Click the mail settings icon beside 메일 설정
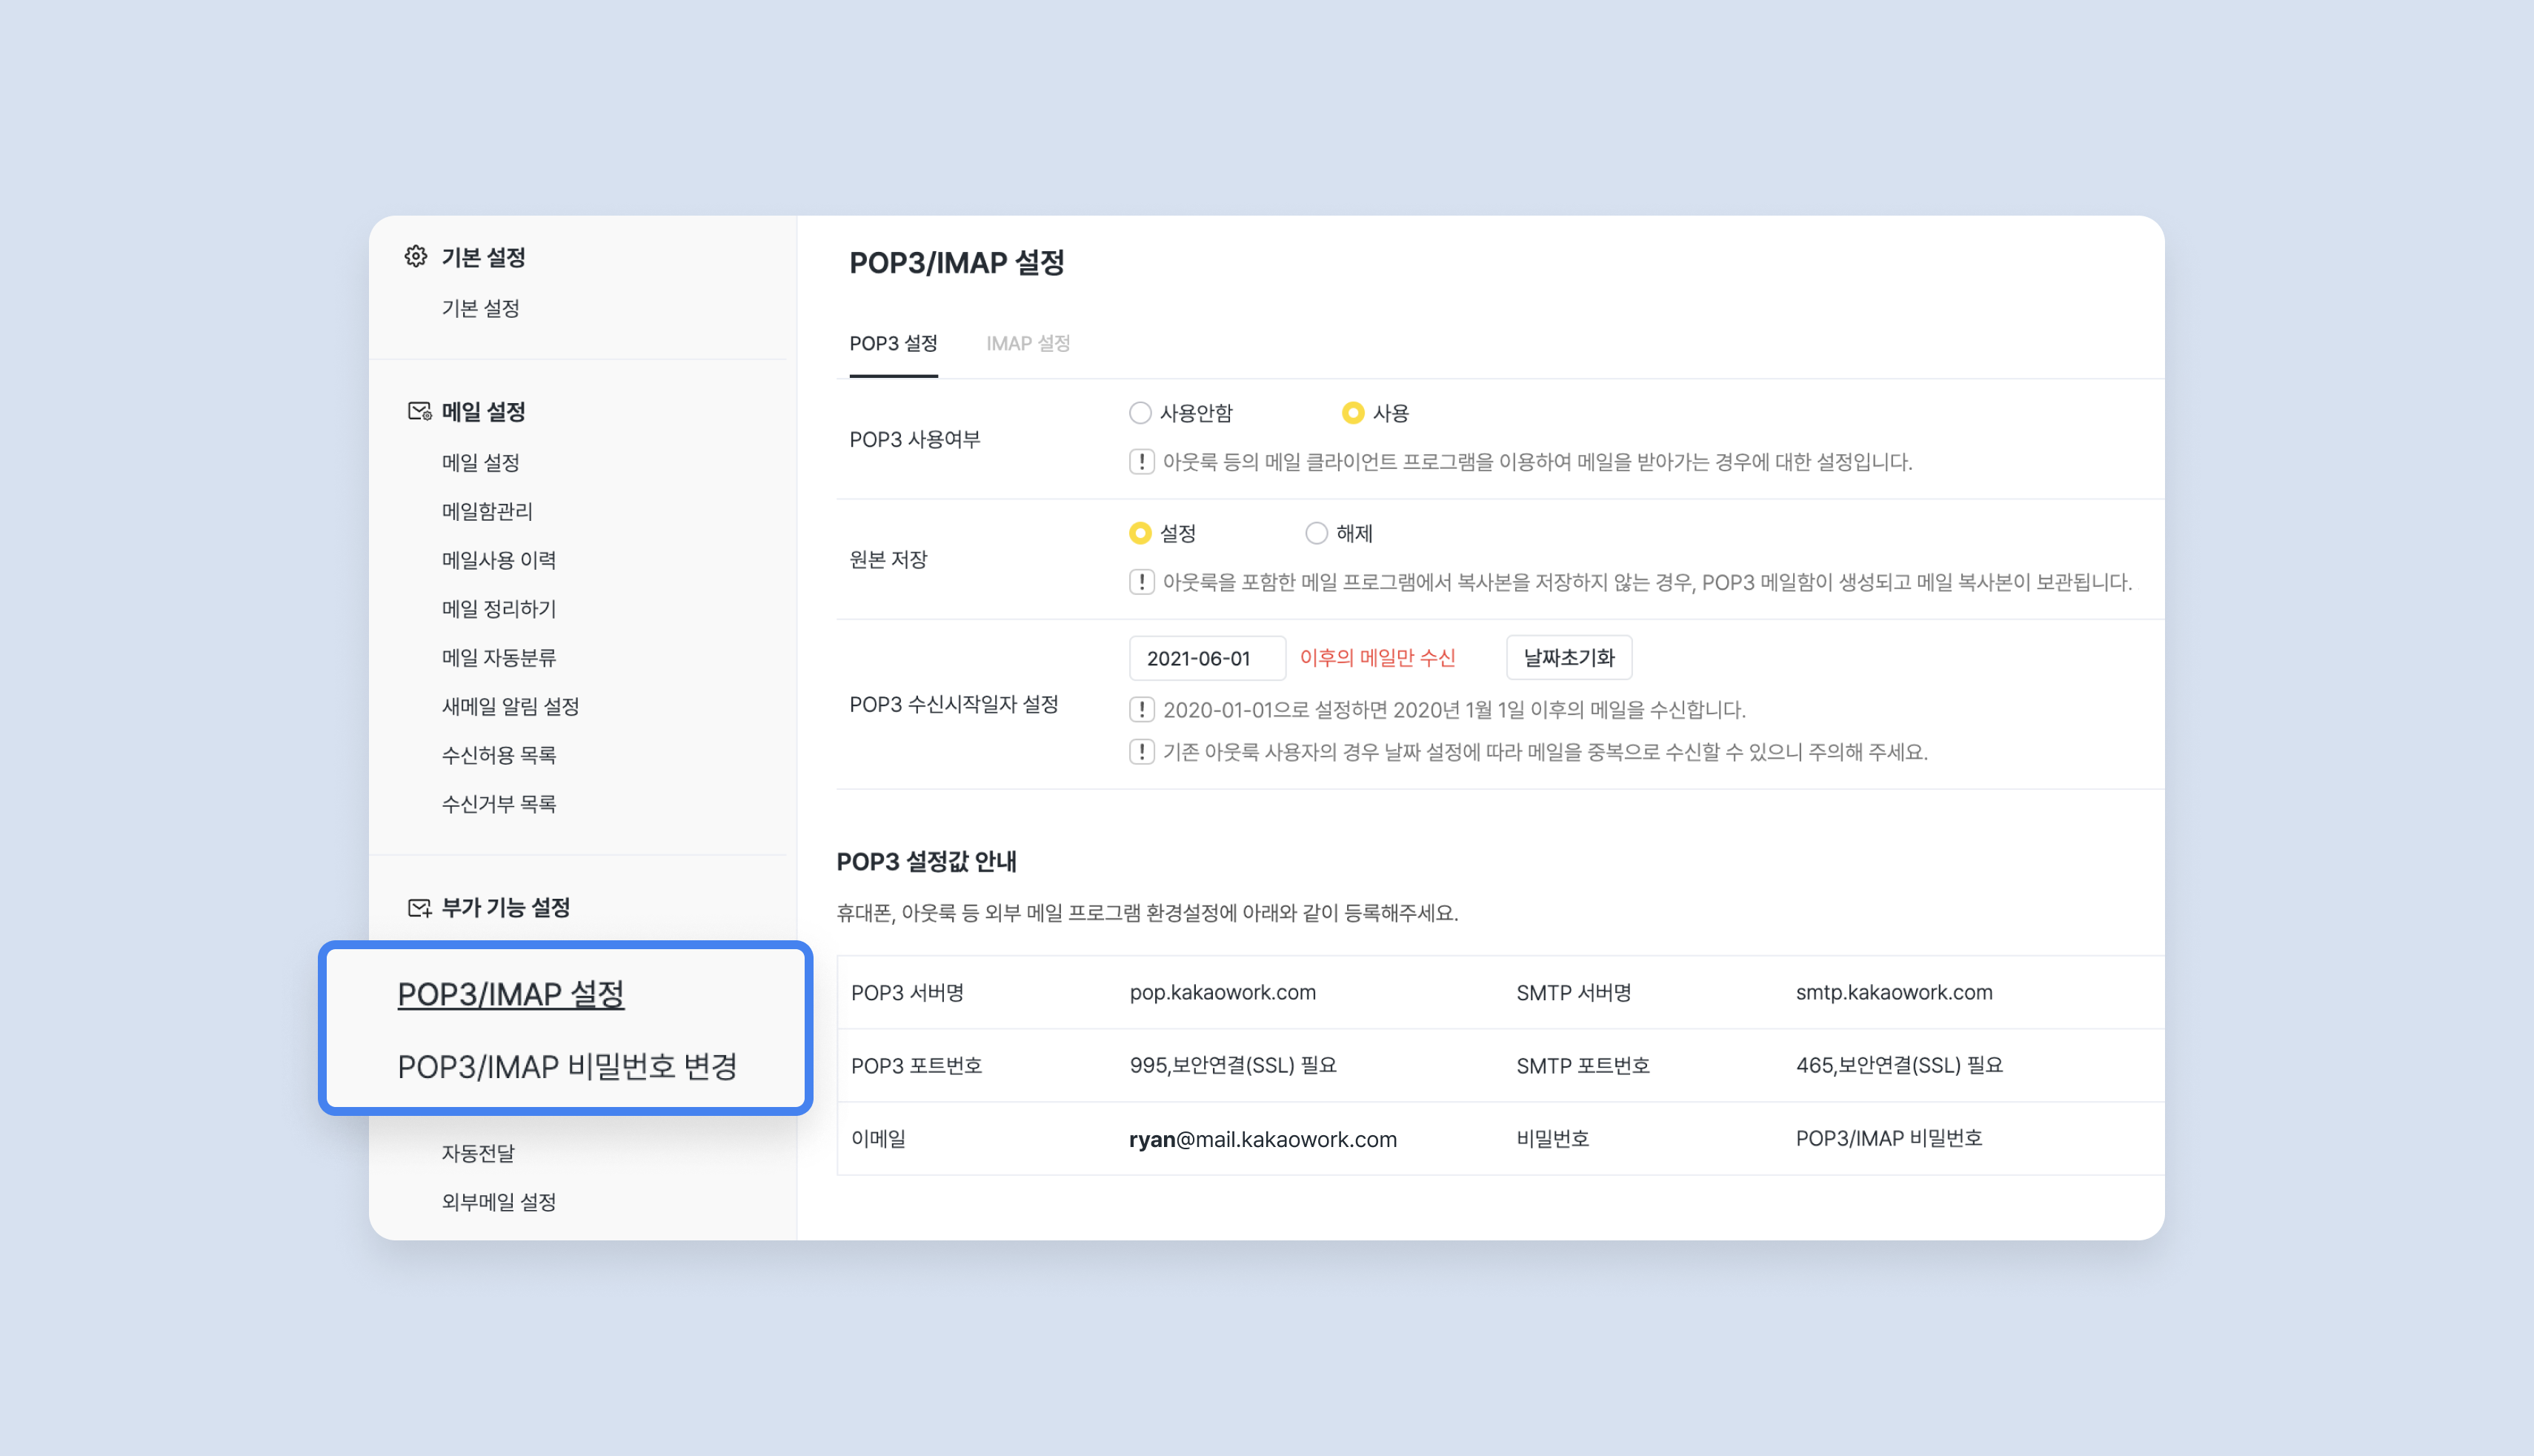Viewport: 2534px width, 1456px height. click(x=419, y=411)
